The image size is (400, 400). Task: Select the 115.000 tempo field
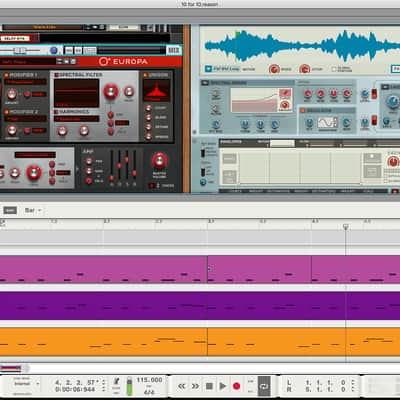click(x=149, y=380)
